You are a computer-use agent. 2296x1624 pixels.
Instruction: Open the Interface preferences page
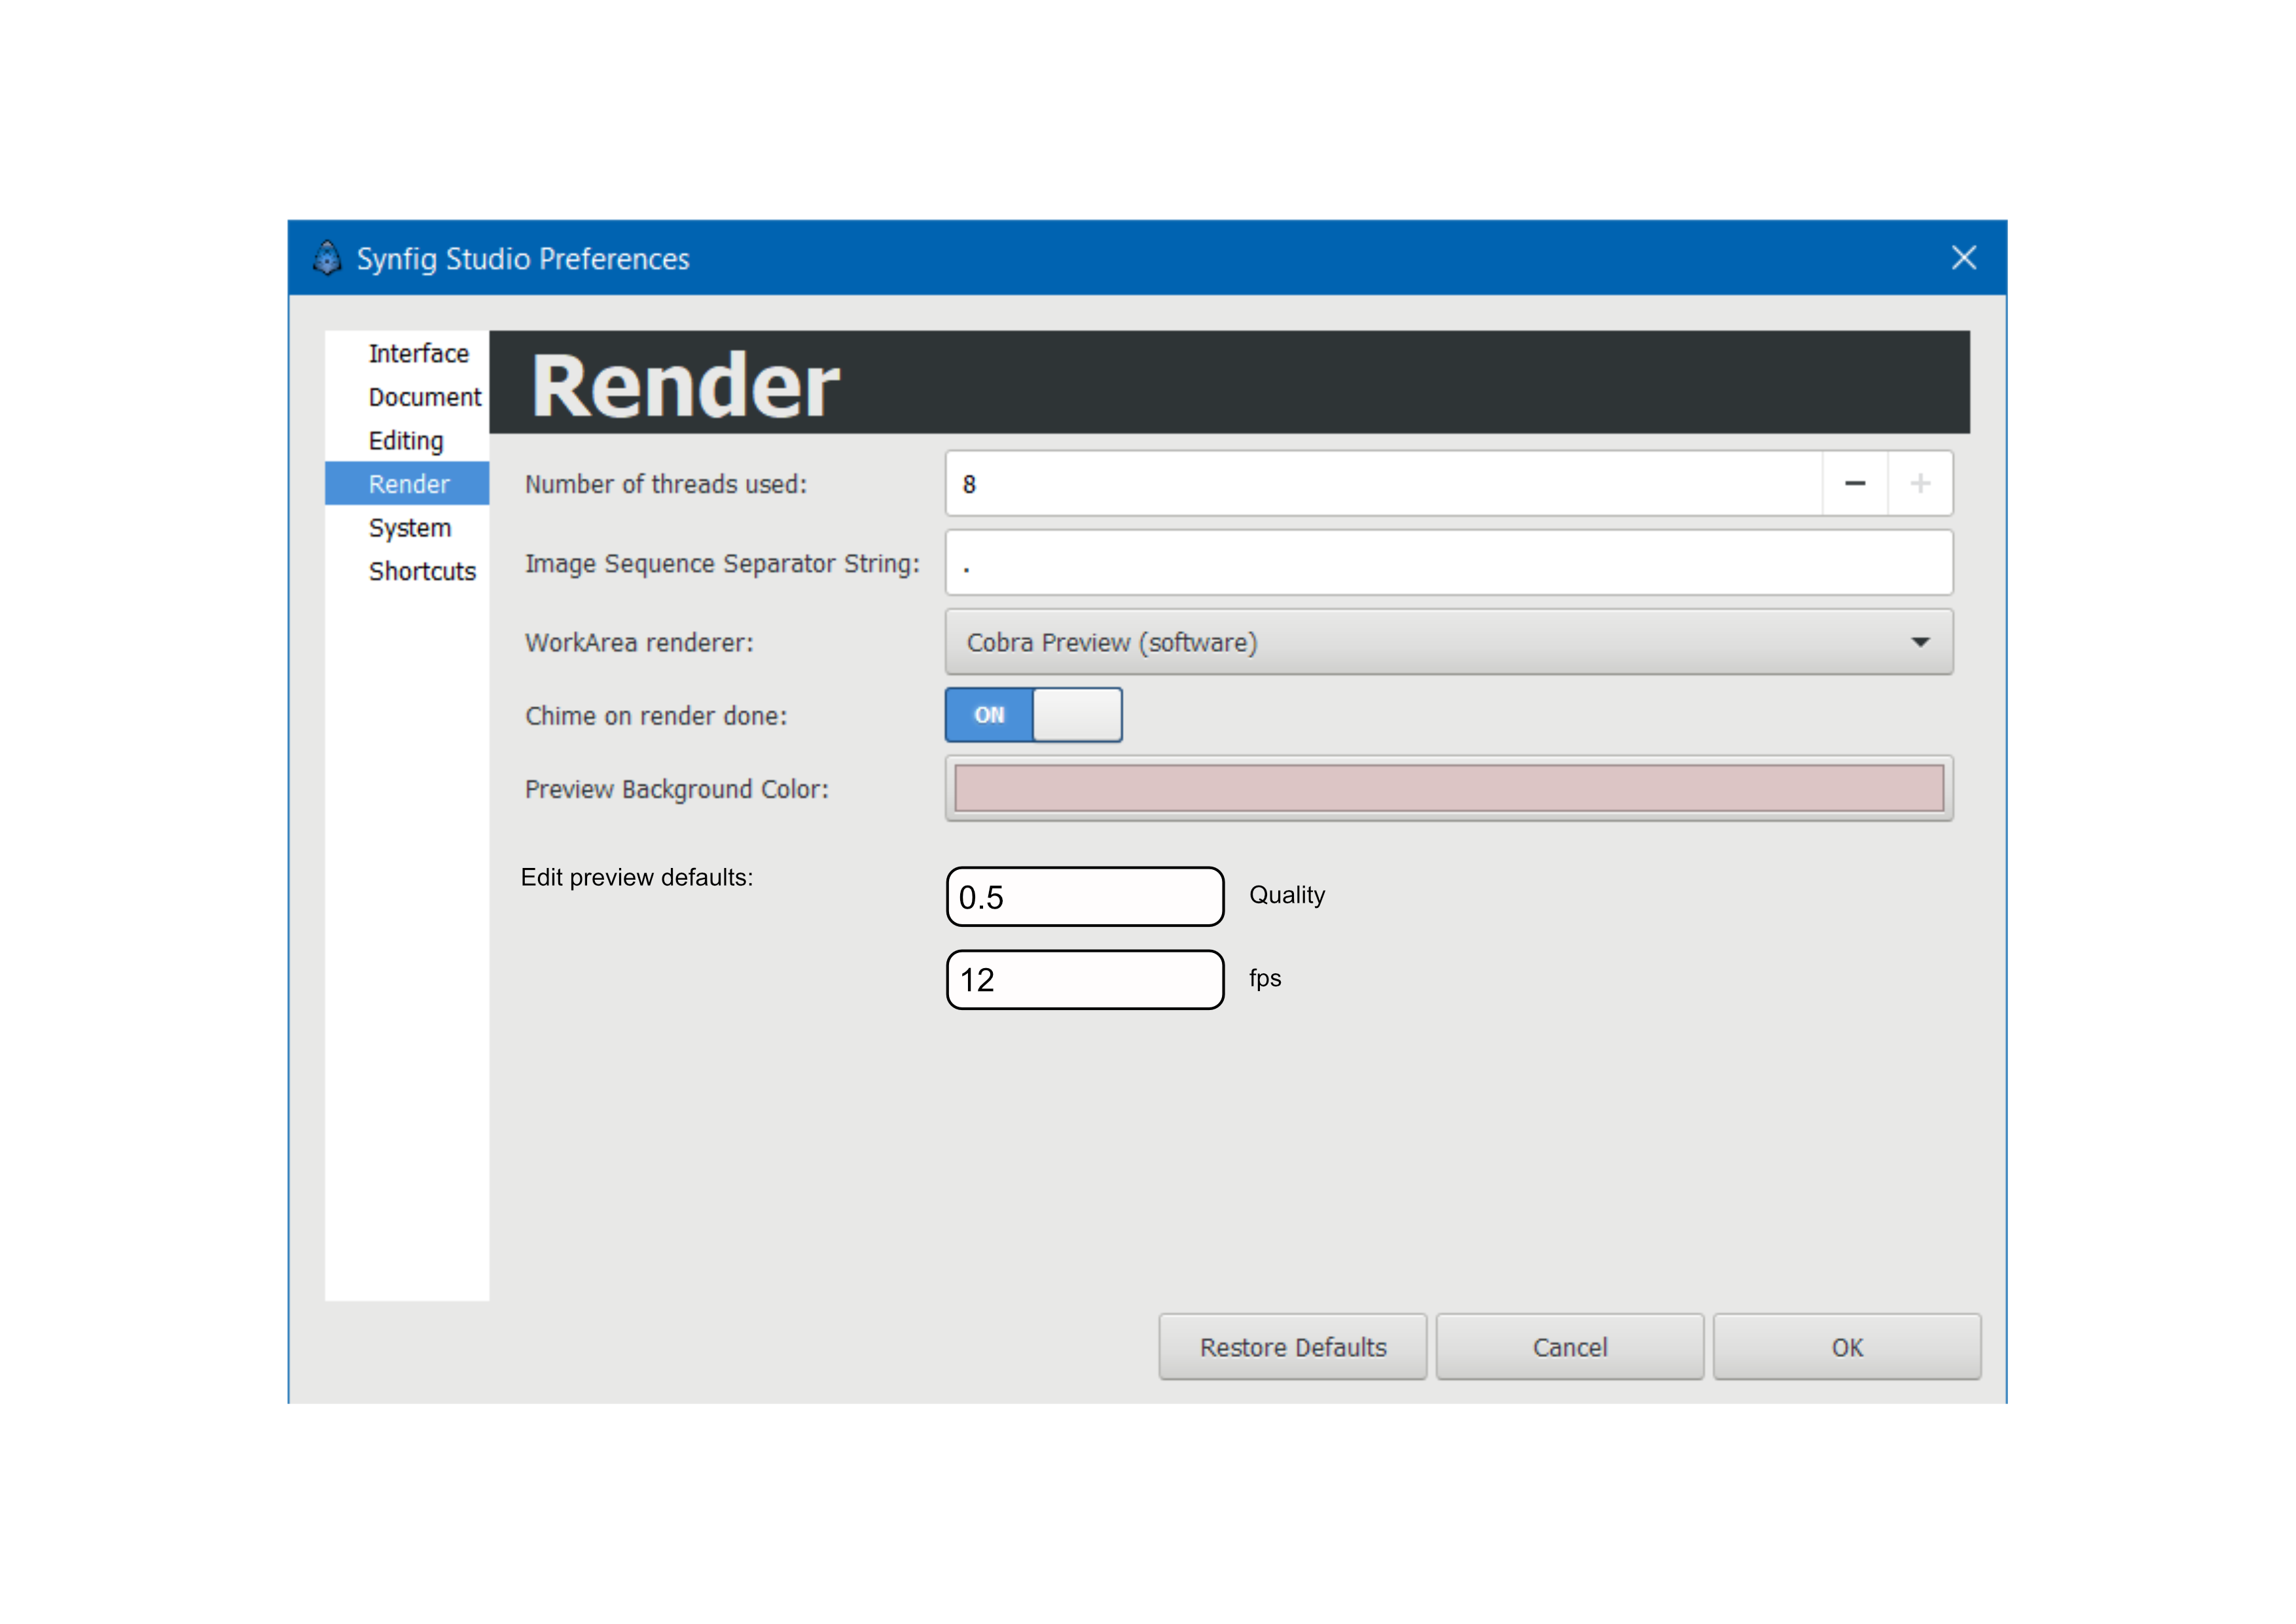coord(418,354)
